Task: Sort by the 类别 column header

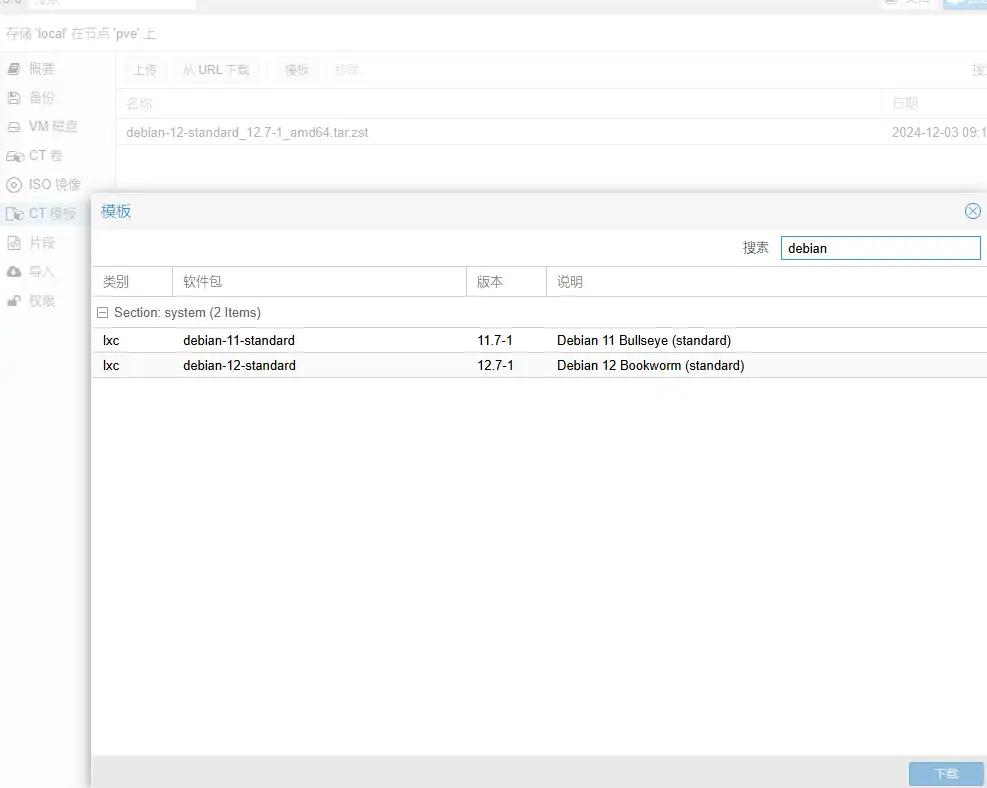Action: (131, 282)
